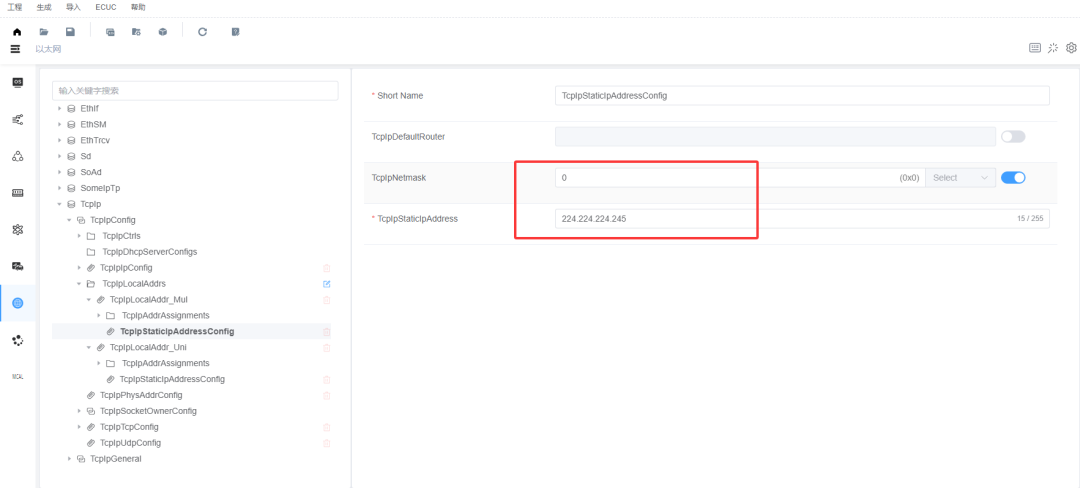
Task: Open the memory chip sidebar icon
Action: click(x=18, y=193)
